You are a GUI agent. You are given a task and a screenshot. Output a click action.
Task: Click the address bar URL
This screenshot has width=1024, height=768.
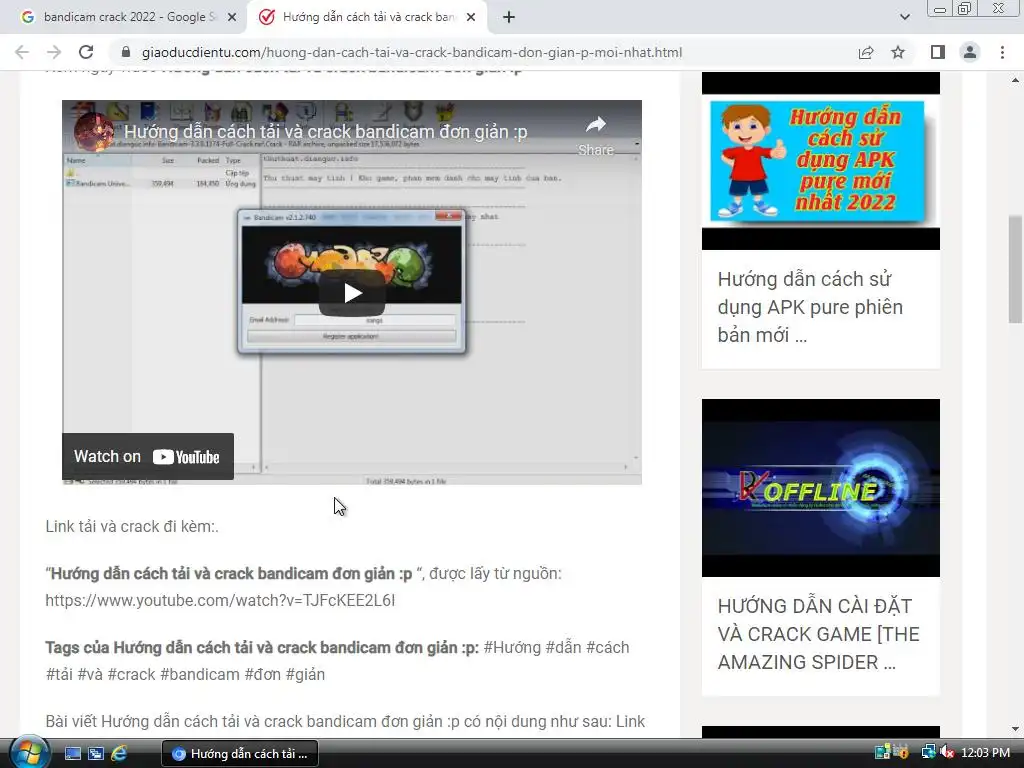click(x=411, y=52)
